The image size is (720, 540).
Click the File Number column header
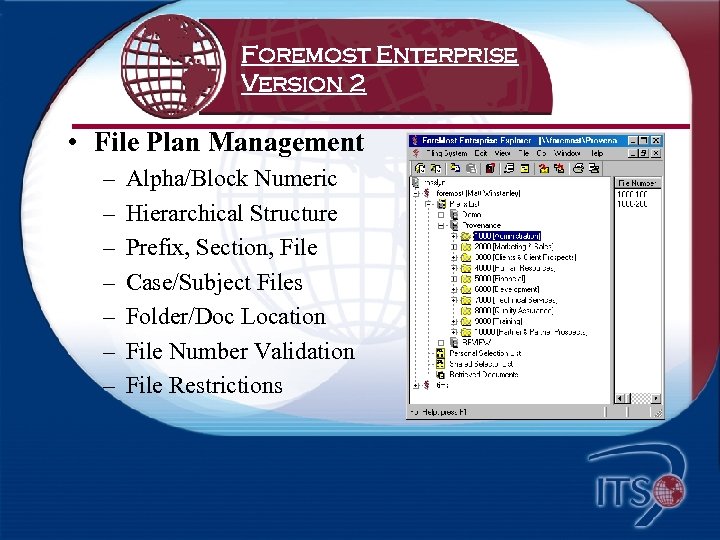click(x=637, y=183)
